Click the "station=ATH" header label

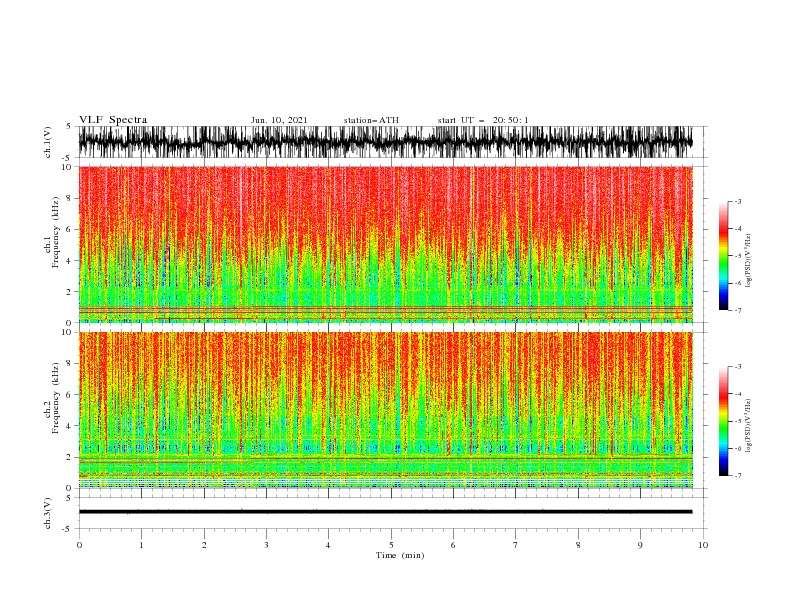tap(371, 120)
